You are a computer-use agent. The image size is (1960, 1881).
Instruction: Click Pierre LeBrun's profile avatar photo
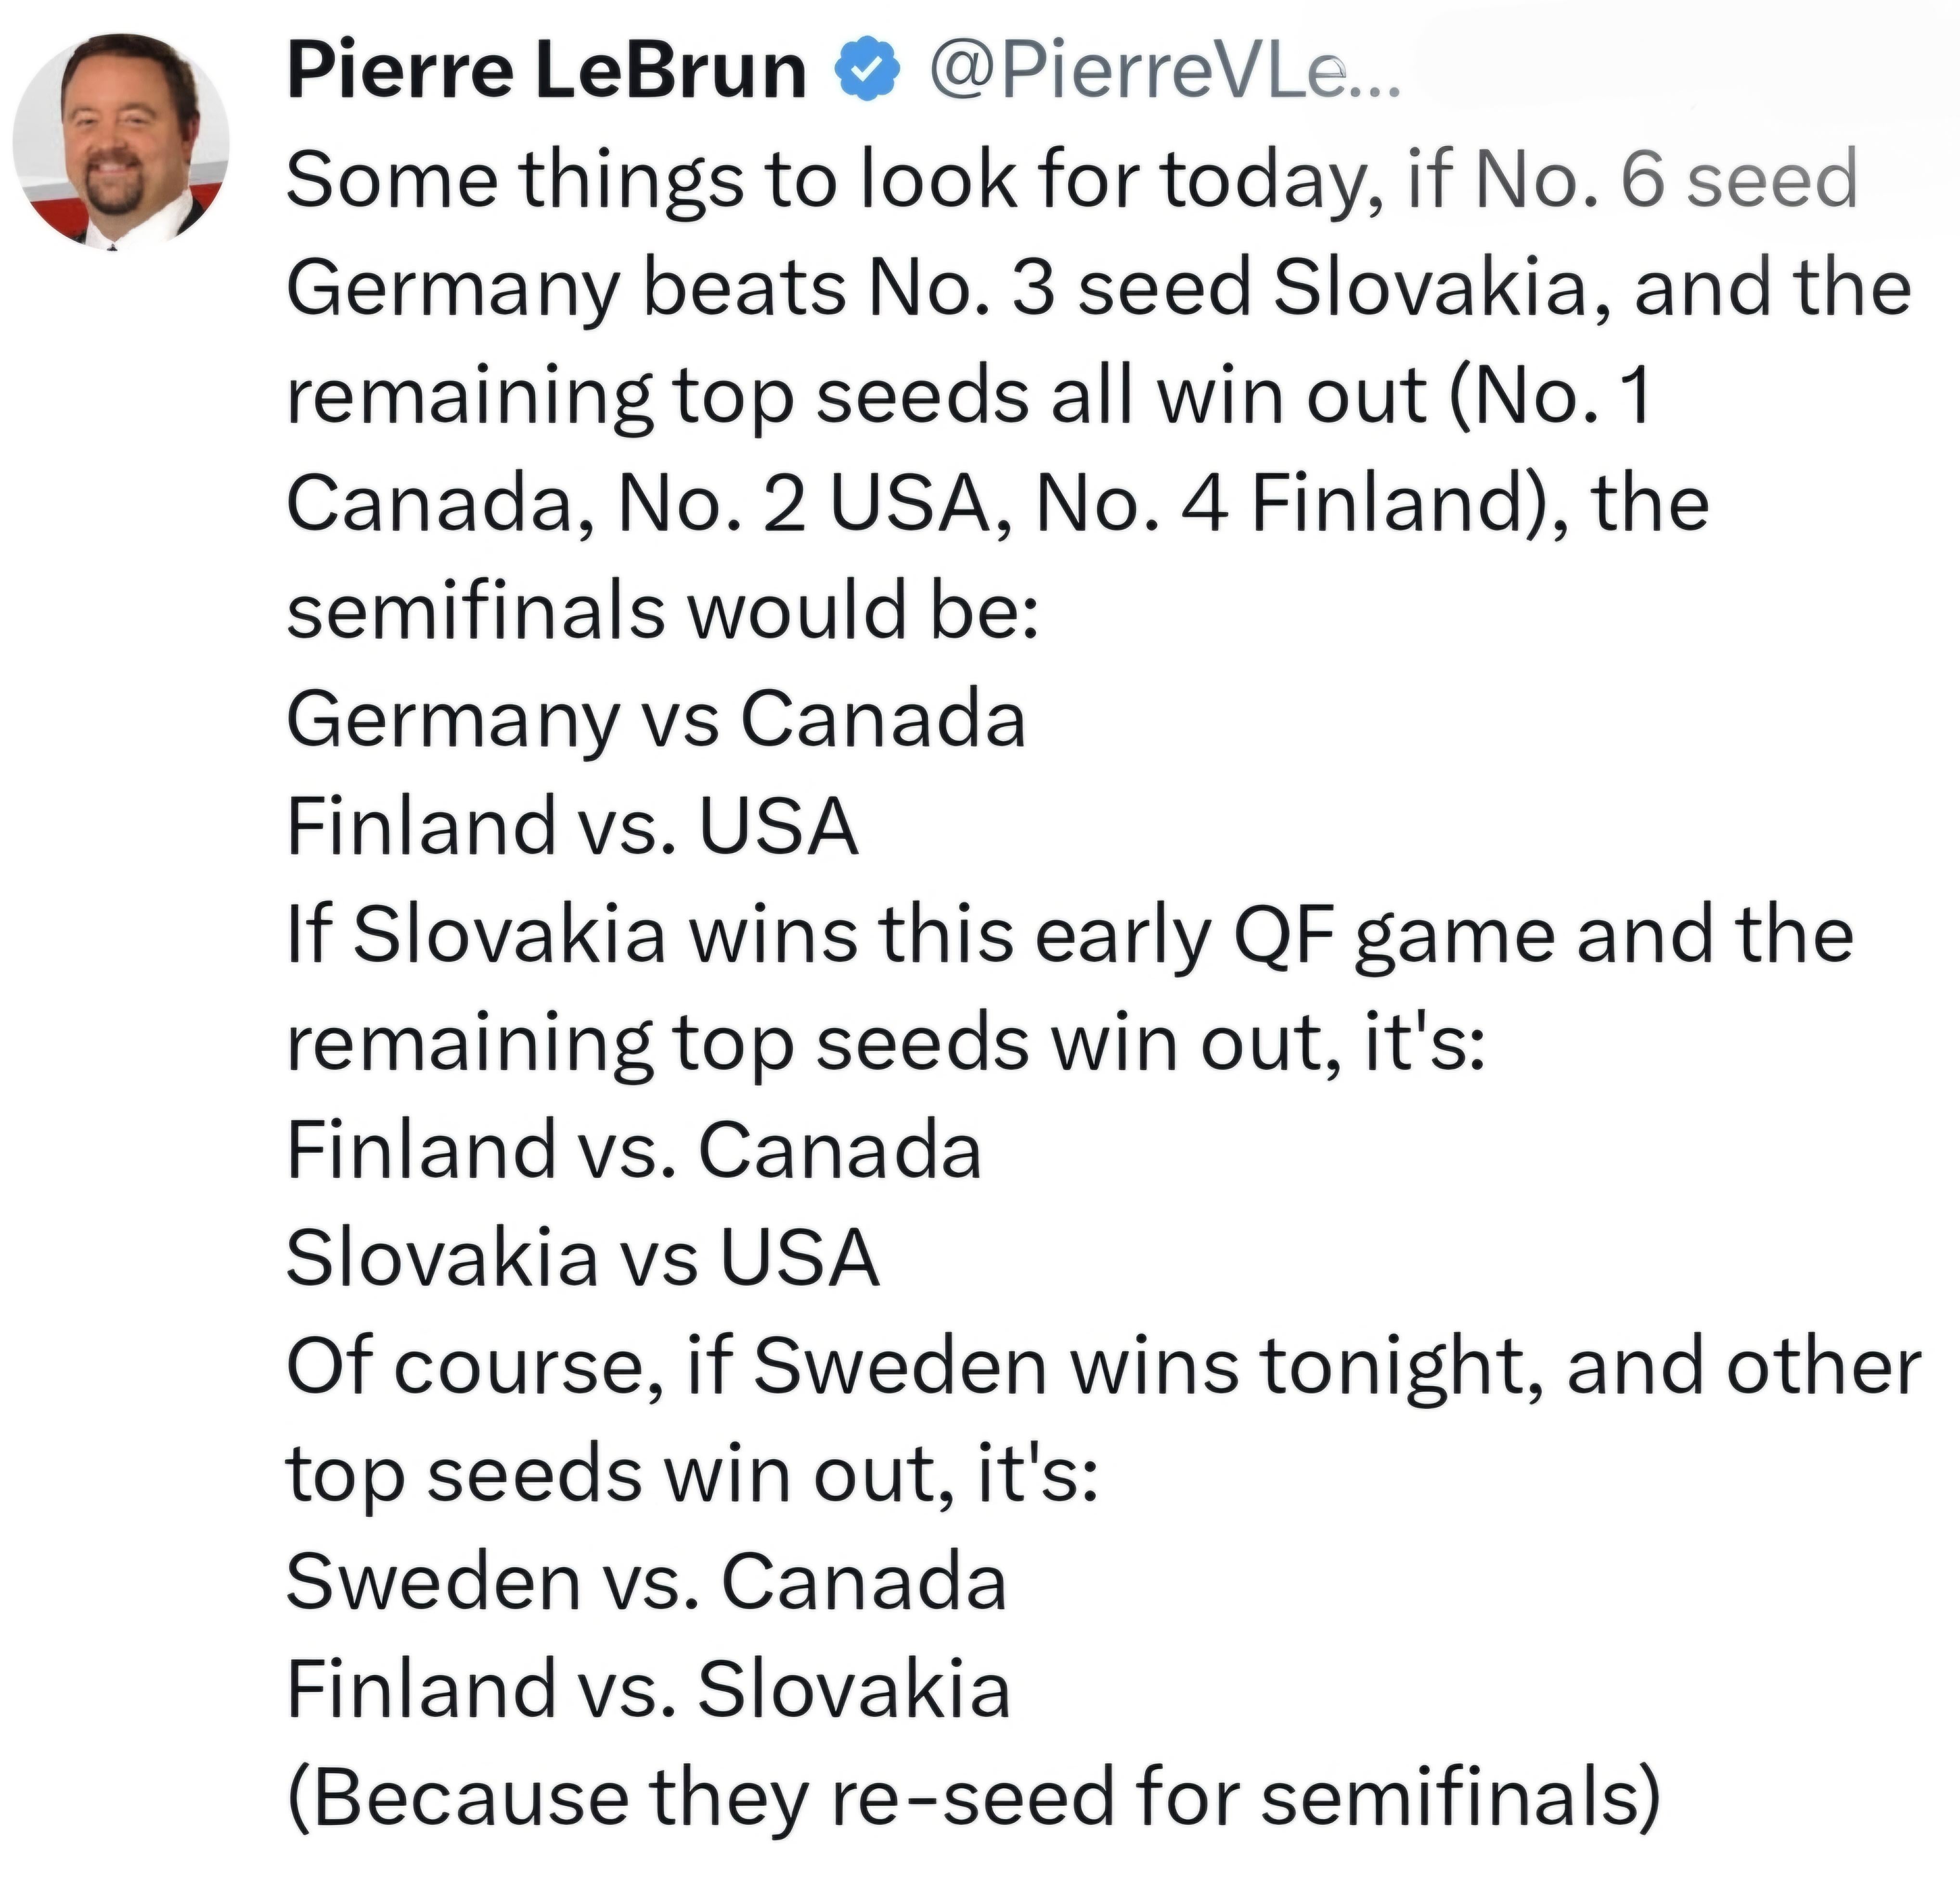coord(121,141)
